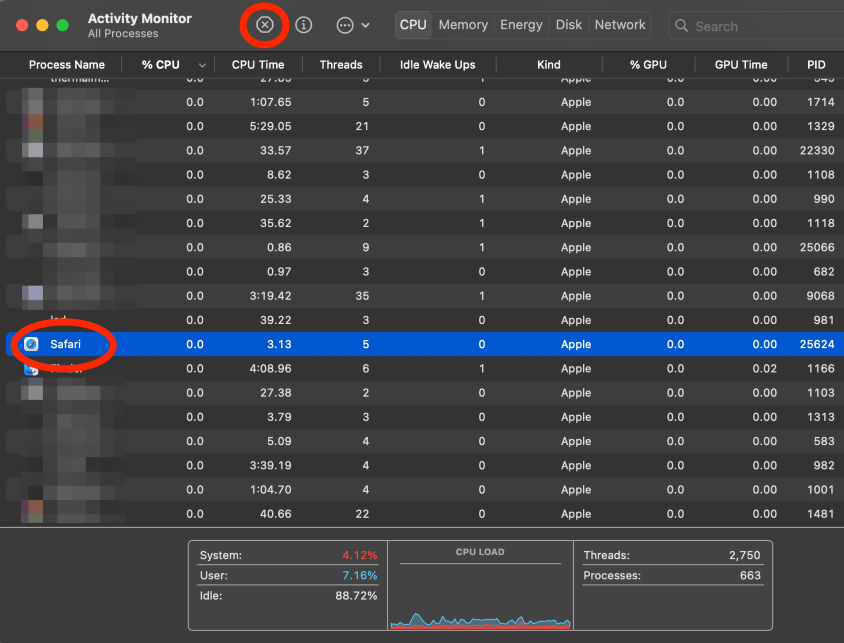Select the CPU tab
The width and height of the screenshot is (844, 643).
[413, 25]
